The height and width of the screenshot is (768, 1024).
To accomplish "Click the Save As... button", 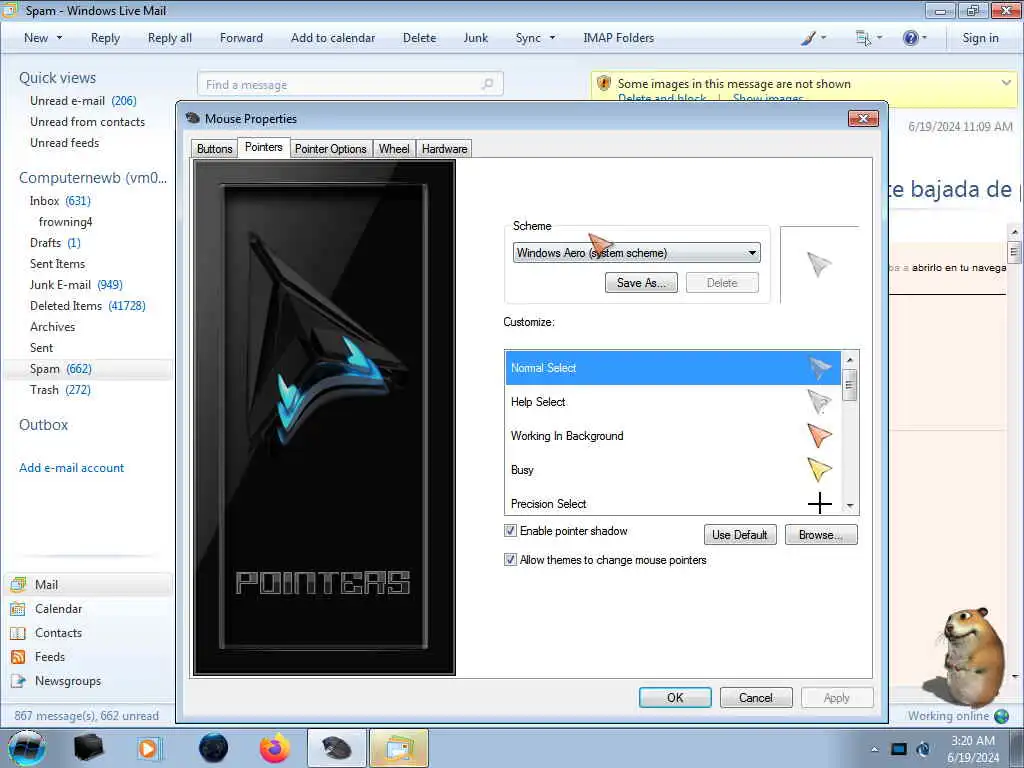I will (641, 283).
